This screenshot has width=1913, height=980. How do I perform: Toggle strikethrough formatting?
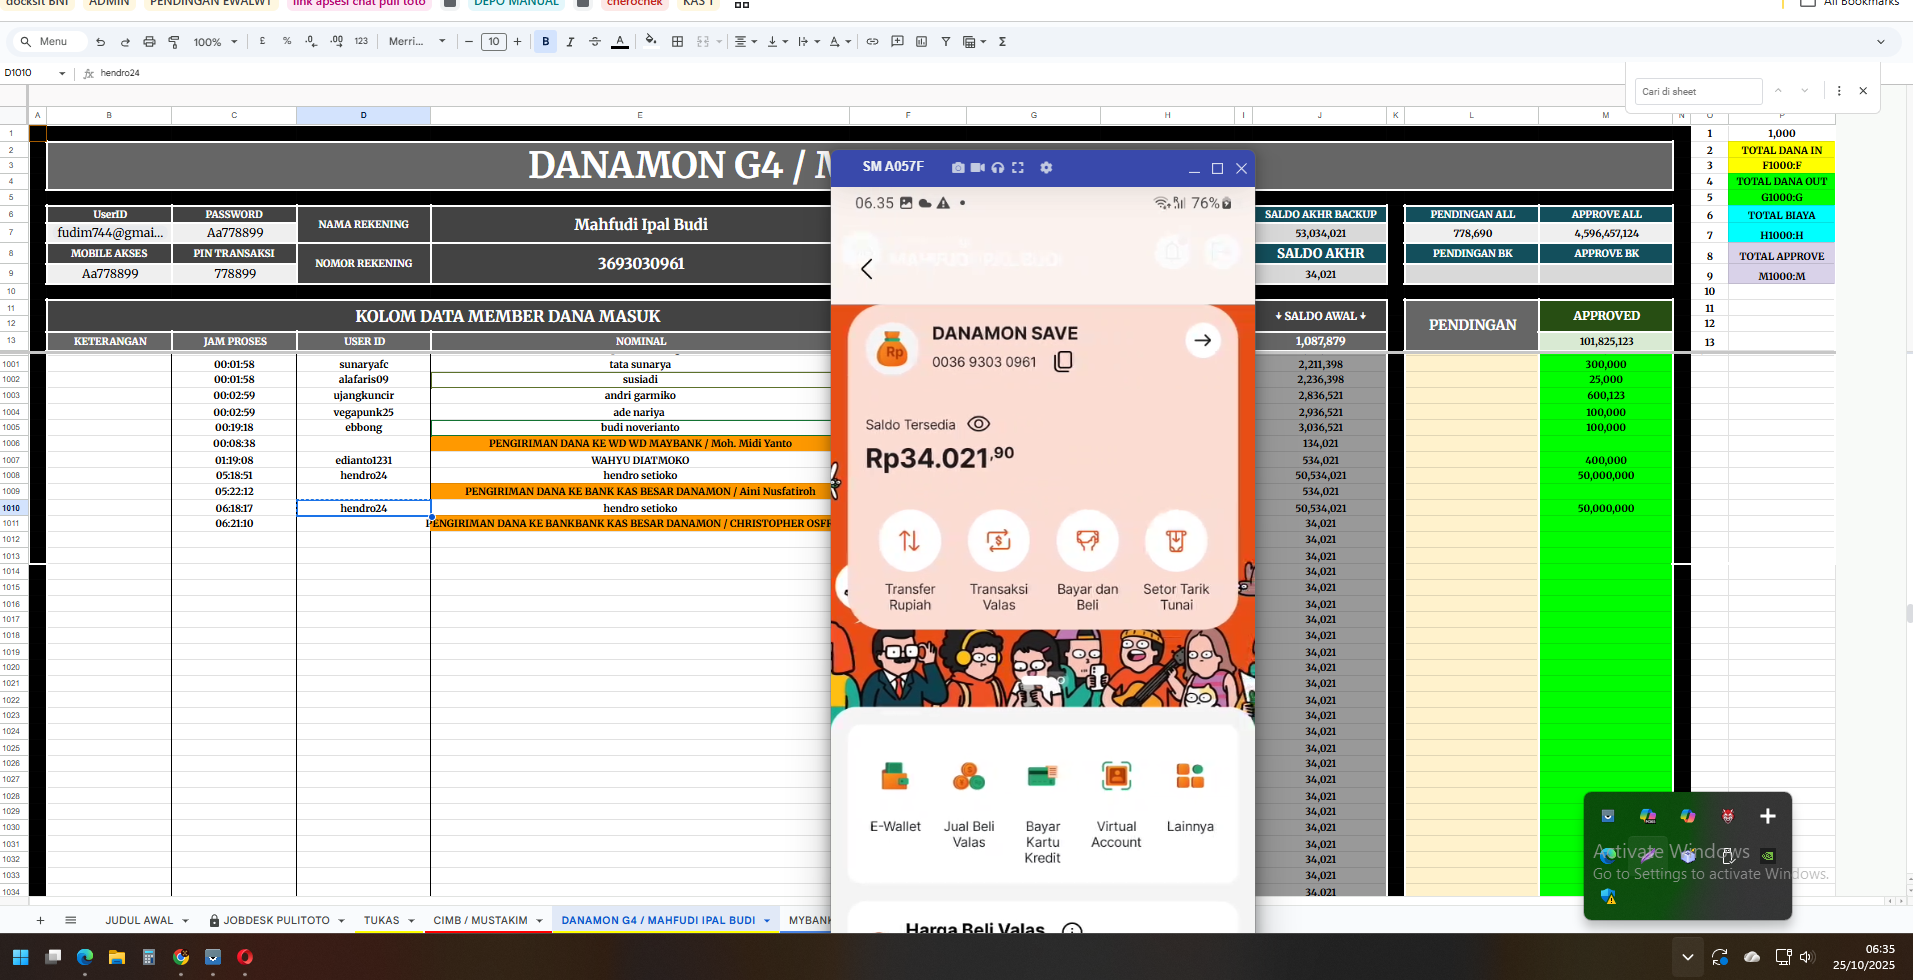click(x=595, y=41)
